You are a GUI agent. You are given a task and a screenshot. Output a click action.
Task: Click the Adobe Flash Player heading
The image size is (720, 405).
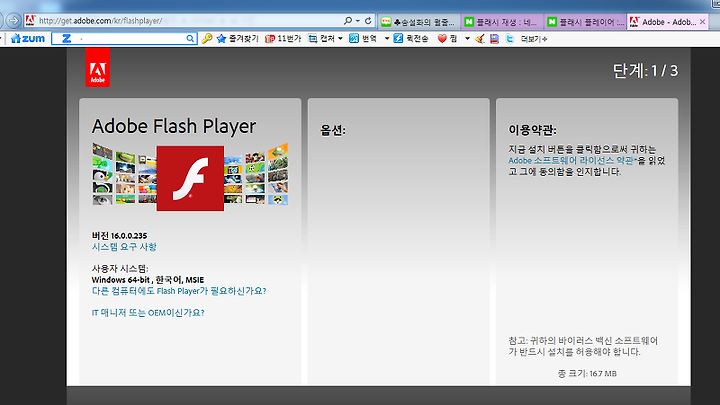[174, 126]
